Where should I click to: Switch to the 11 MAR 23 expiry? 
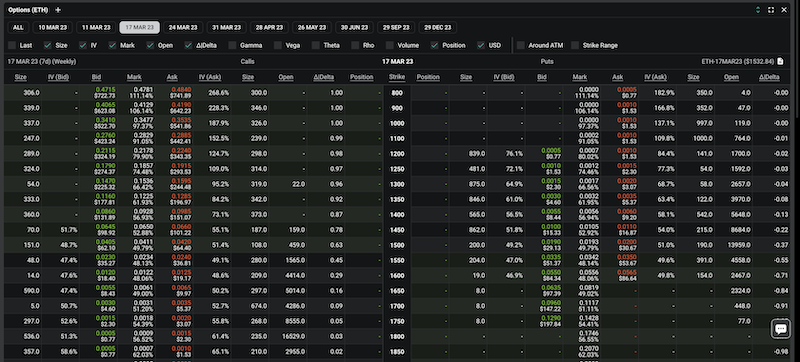point(96,28)
